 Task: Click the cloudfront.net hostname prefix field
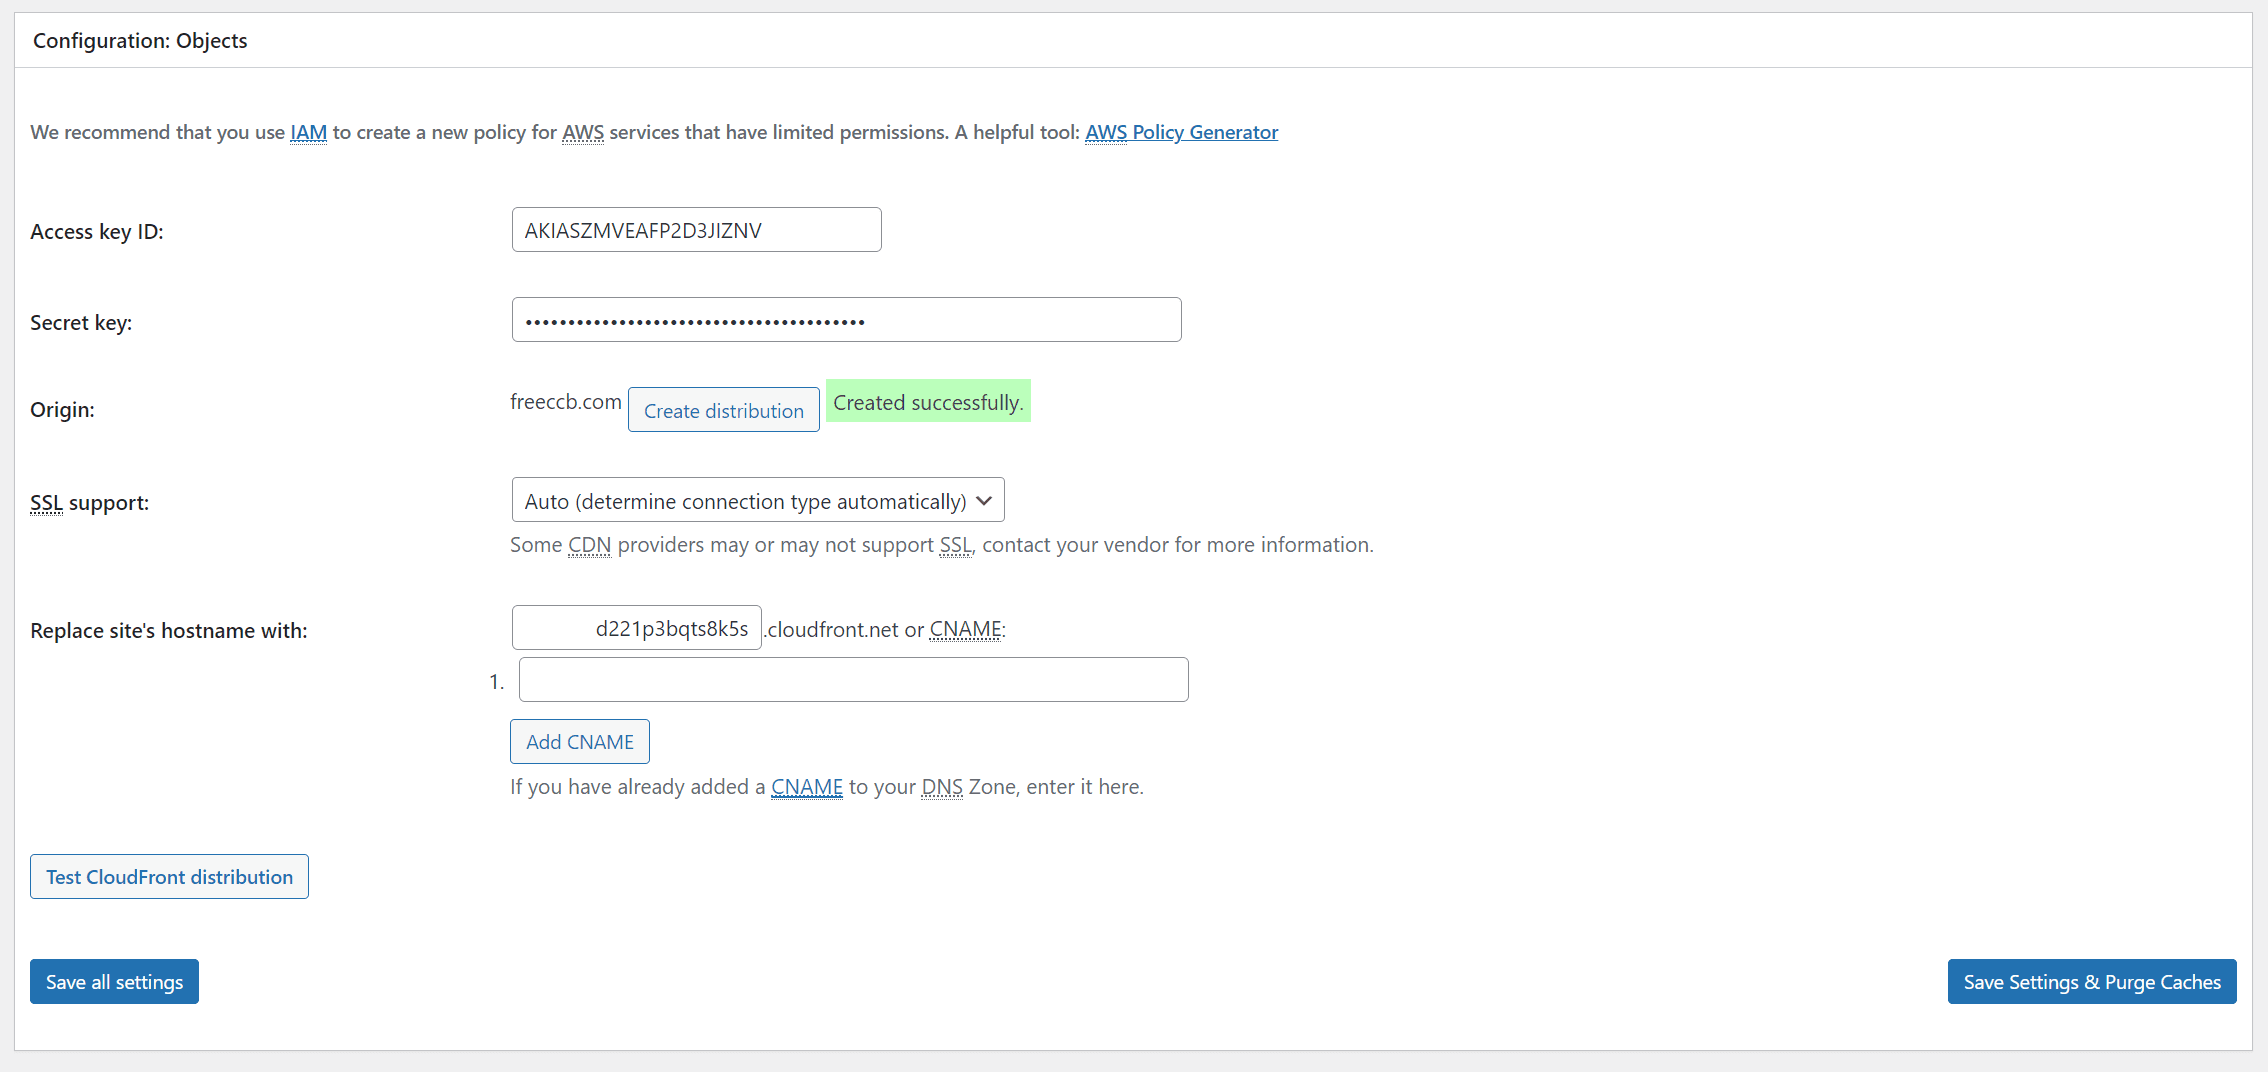[x=637, y=628]
